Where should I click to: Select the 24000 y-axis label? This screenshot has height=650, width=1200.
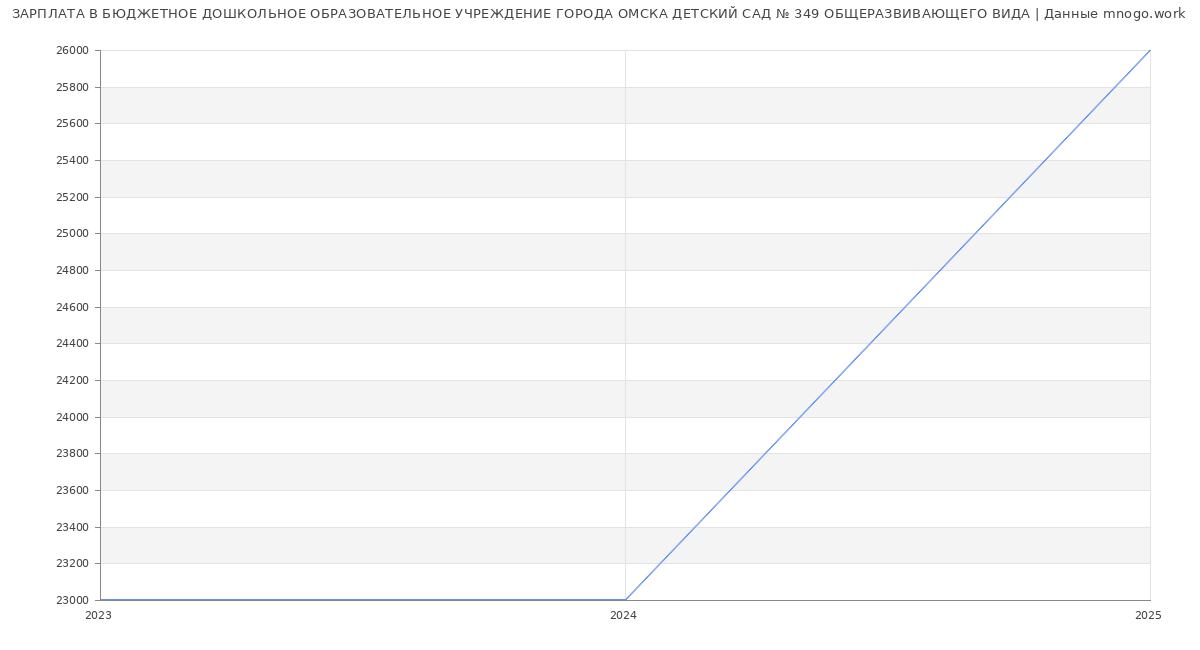click(x=72, y=417)
